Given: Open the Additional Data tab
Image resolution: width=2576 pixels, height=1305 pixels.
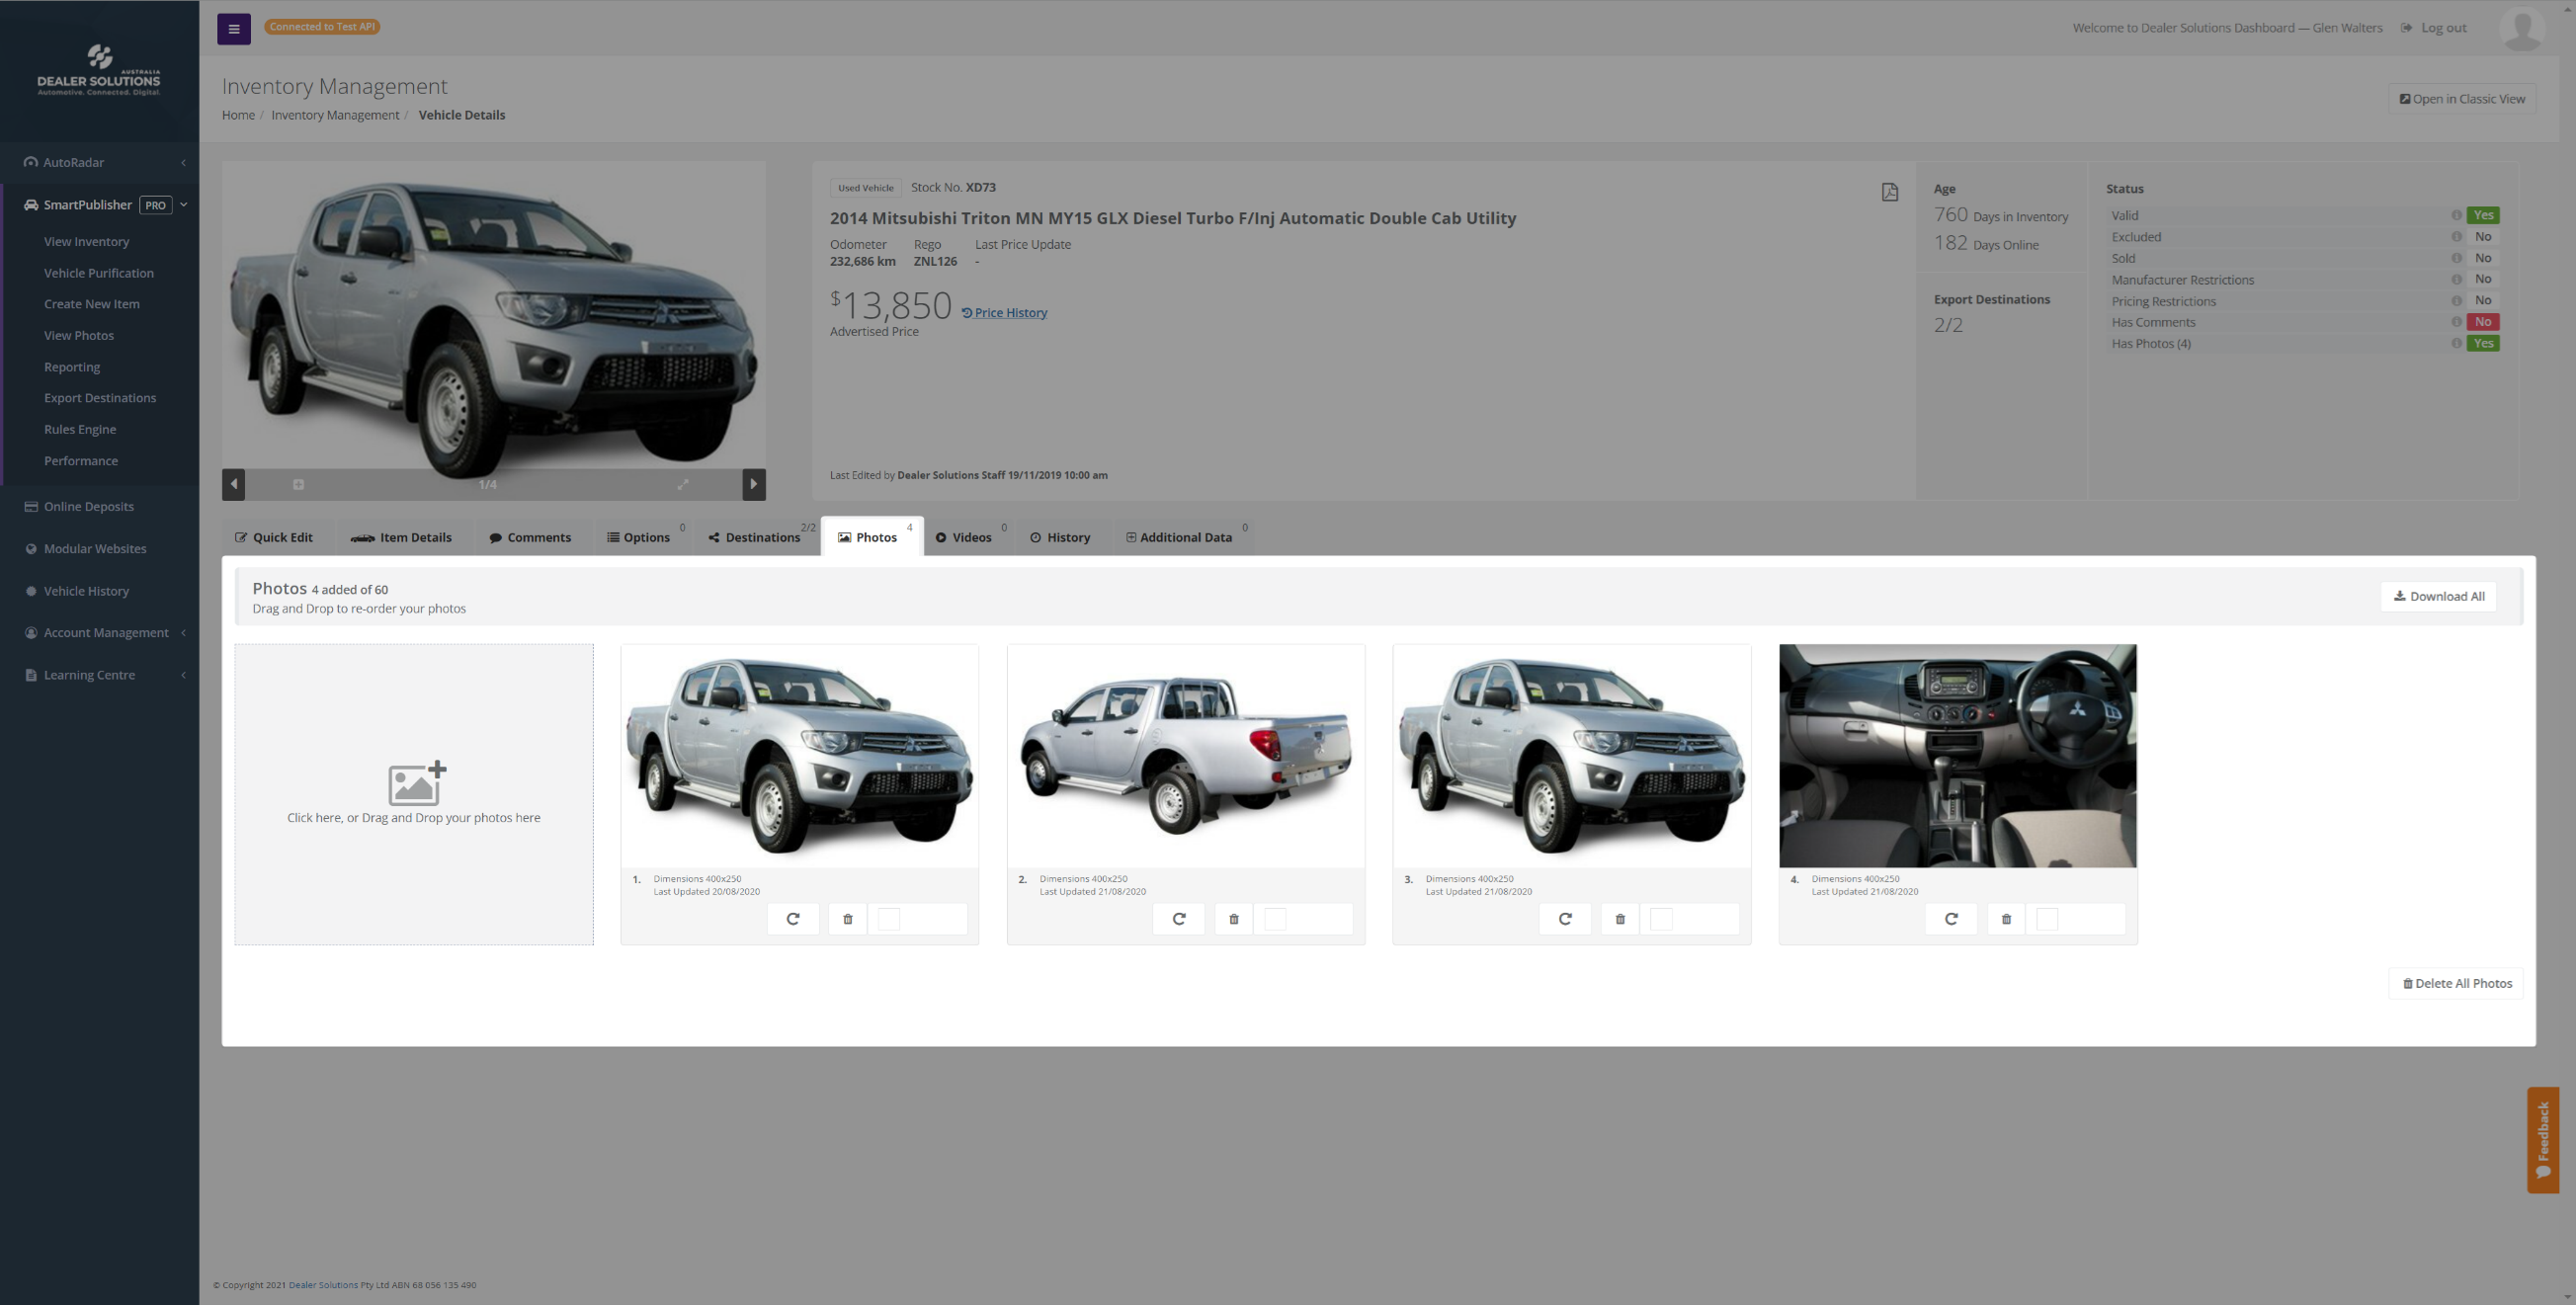Looking at the screenshot, I should [1180, 537].
